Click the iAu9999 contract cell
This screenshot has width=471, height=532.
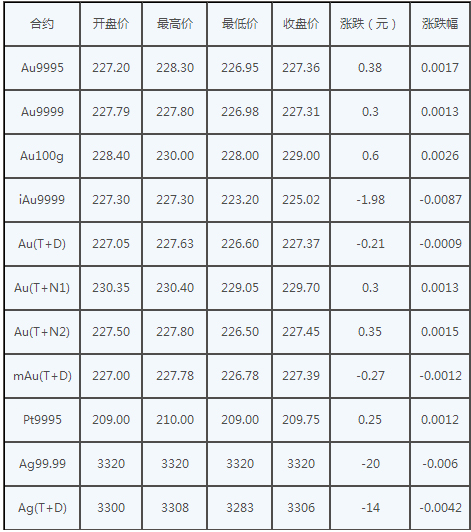click(42, 200)
